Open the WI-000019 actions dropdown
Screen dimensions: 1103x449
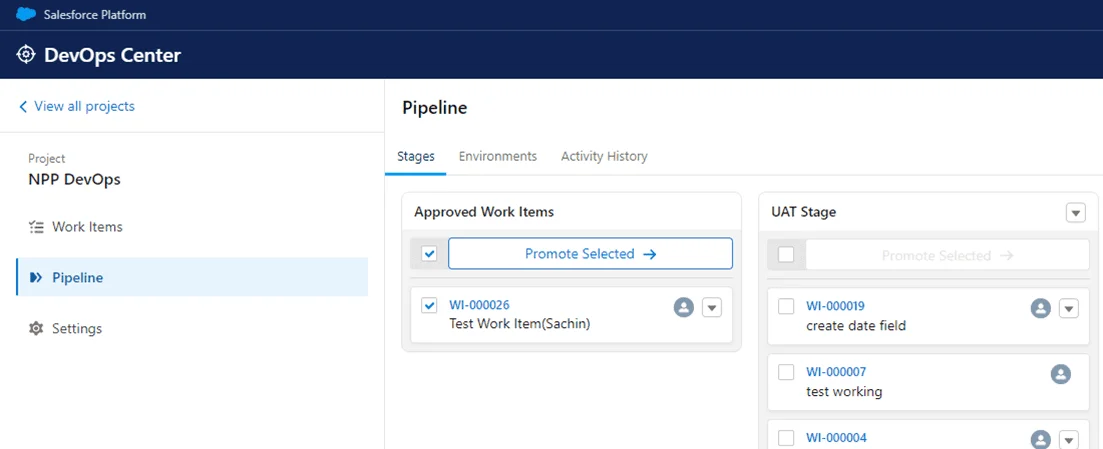coord(1069,308)
